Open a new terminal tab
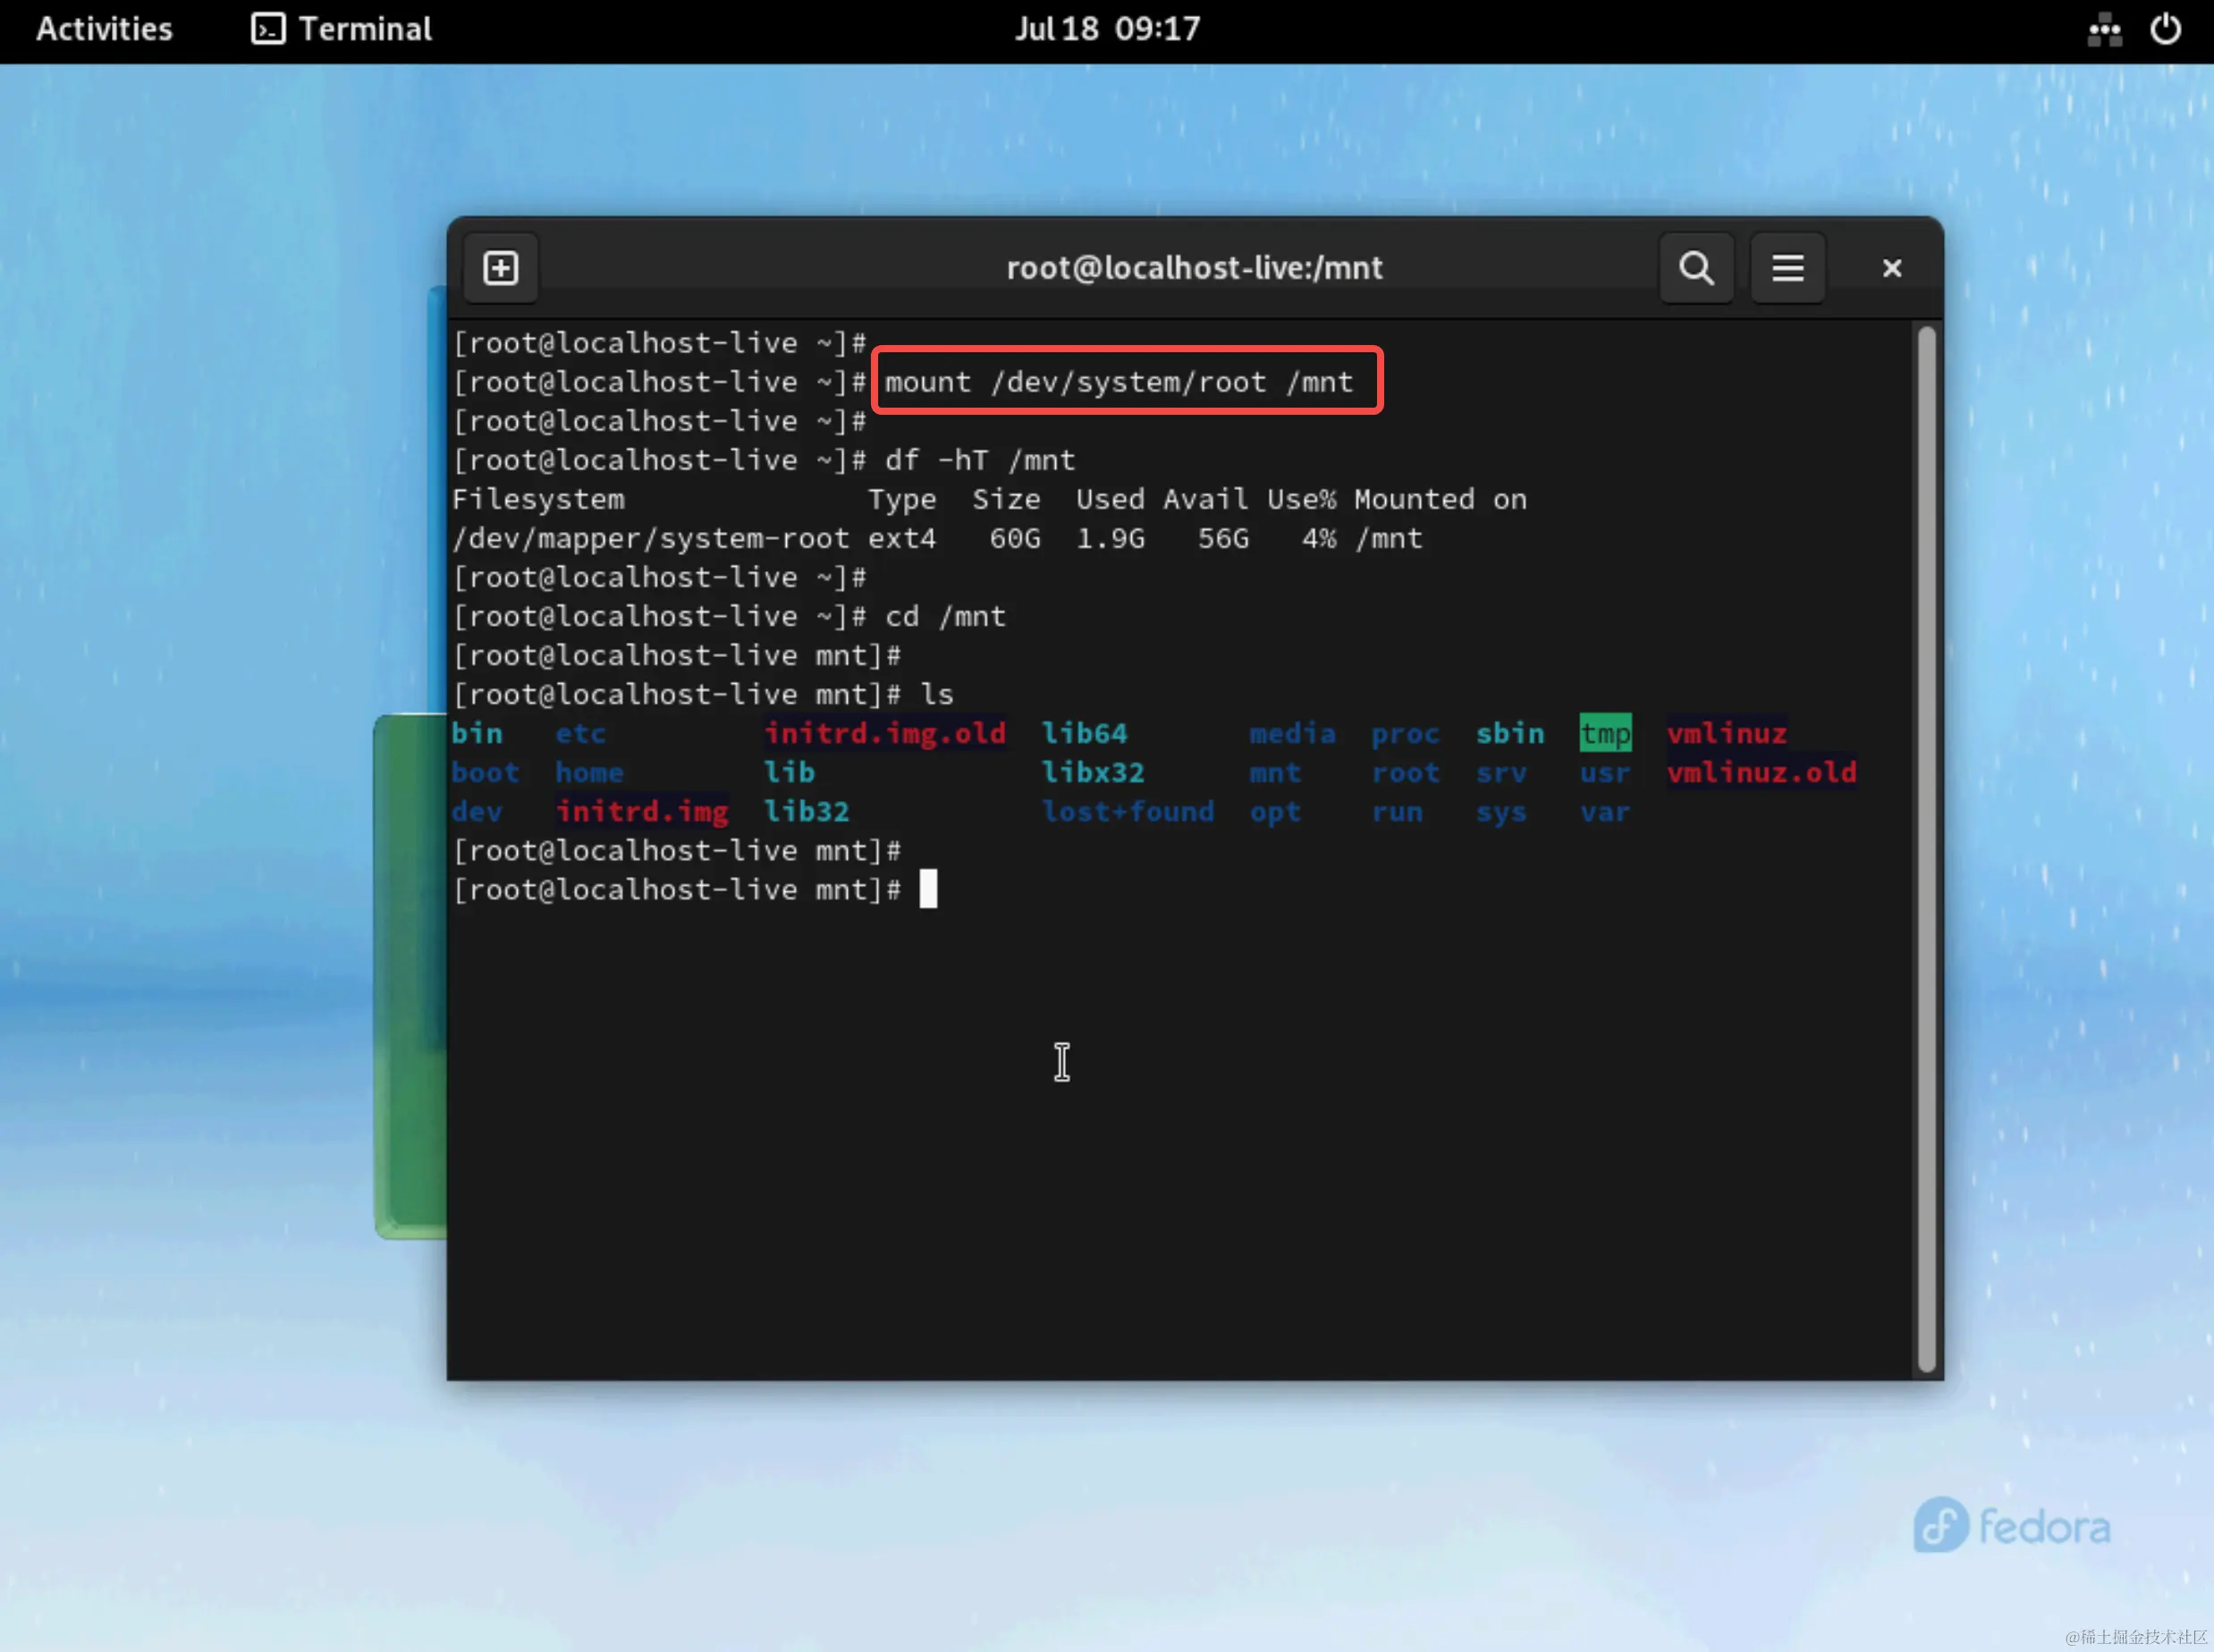2214x1652 pixels. [x=500, y=268]
